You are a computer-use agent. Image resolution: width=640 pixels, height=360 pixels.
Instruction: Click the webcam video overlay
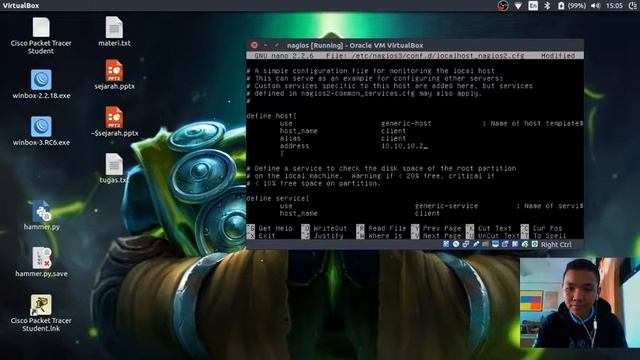tap(580, 302)
